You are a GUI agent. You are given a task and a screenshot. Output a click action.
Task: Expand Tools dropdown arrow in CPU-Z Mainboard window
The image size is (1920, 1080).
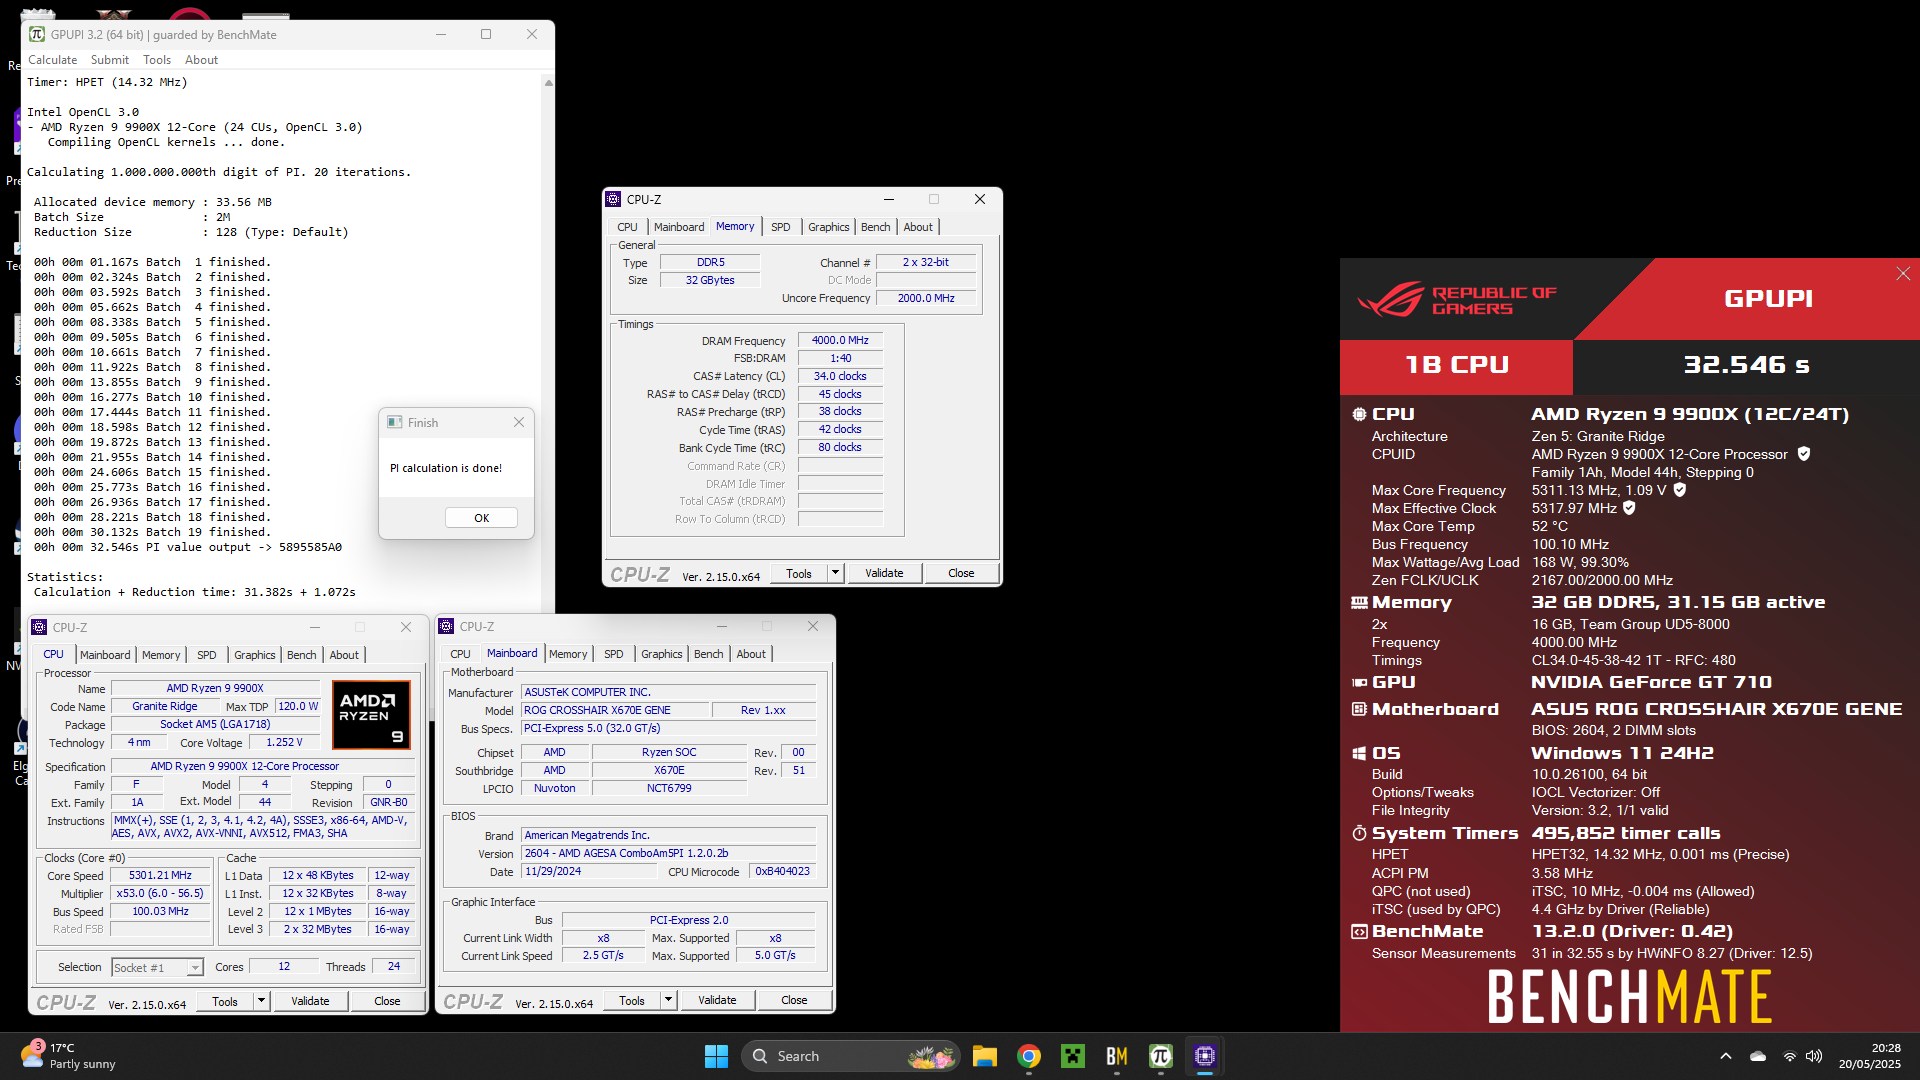[668, 1000]
